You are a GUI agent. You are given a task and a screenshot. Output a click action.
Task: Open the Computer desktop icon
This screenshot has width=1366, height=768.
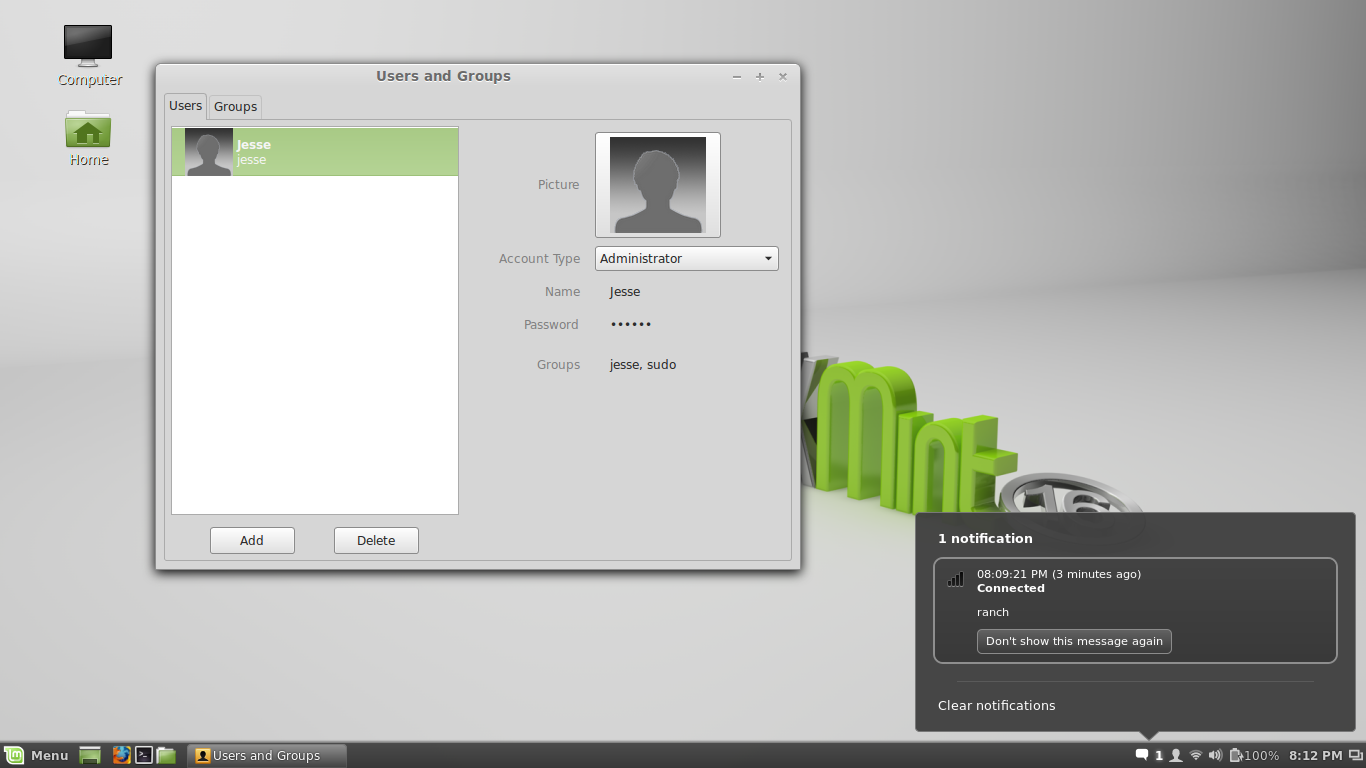tap(88, 55)
